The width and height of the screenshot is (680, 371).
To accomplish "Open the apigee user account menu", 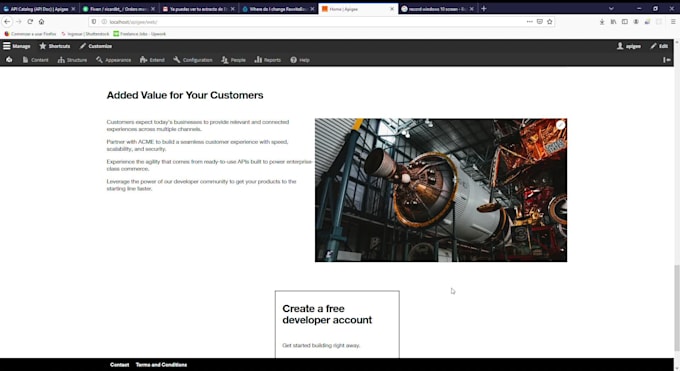I will point(629,46).
